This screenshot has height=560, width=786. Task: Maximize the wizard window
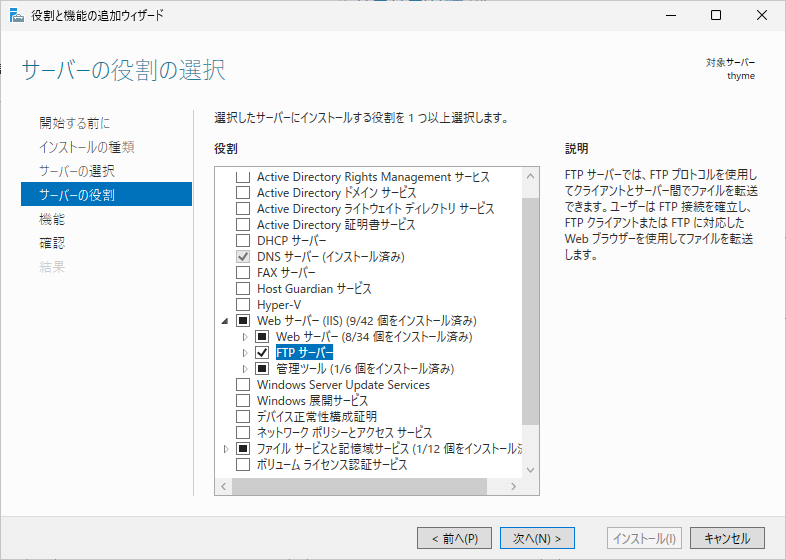[x=716, y=16]
